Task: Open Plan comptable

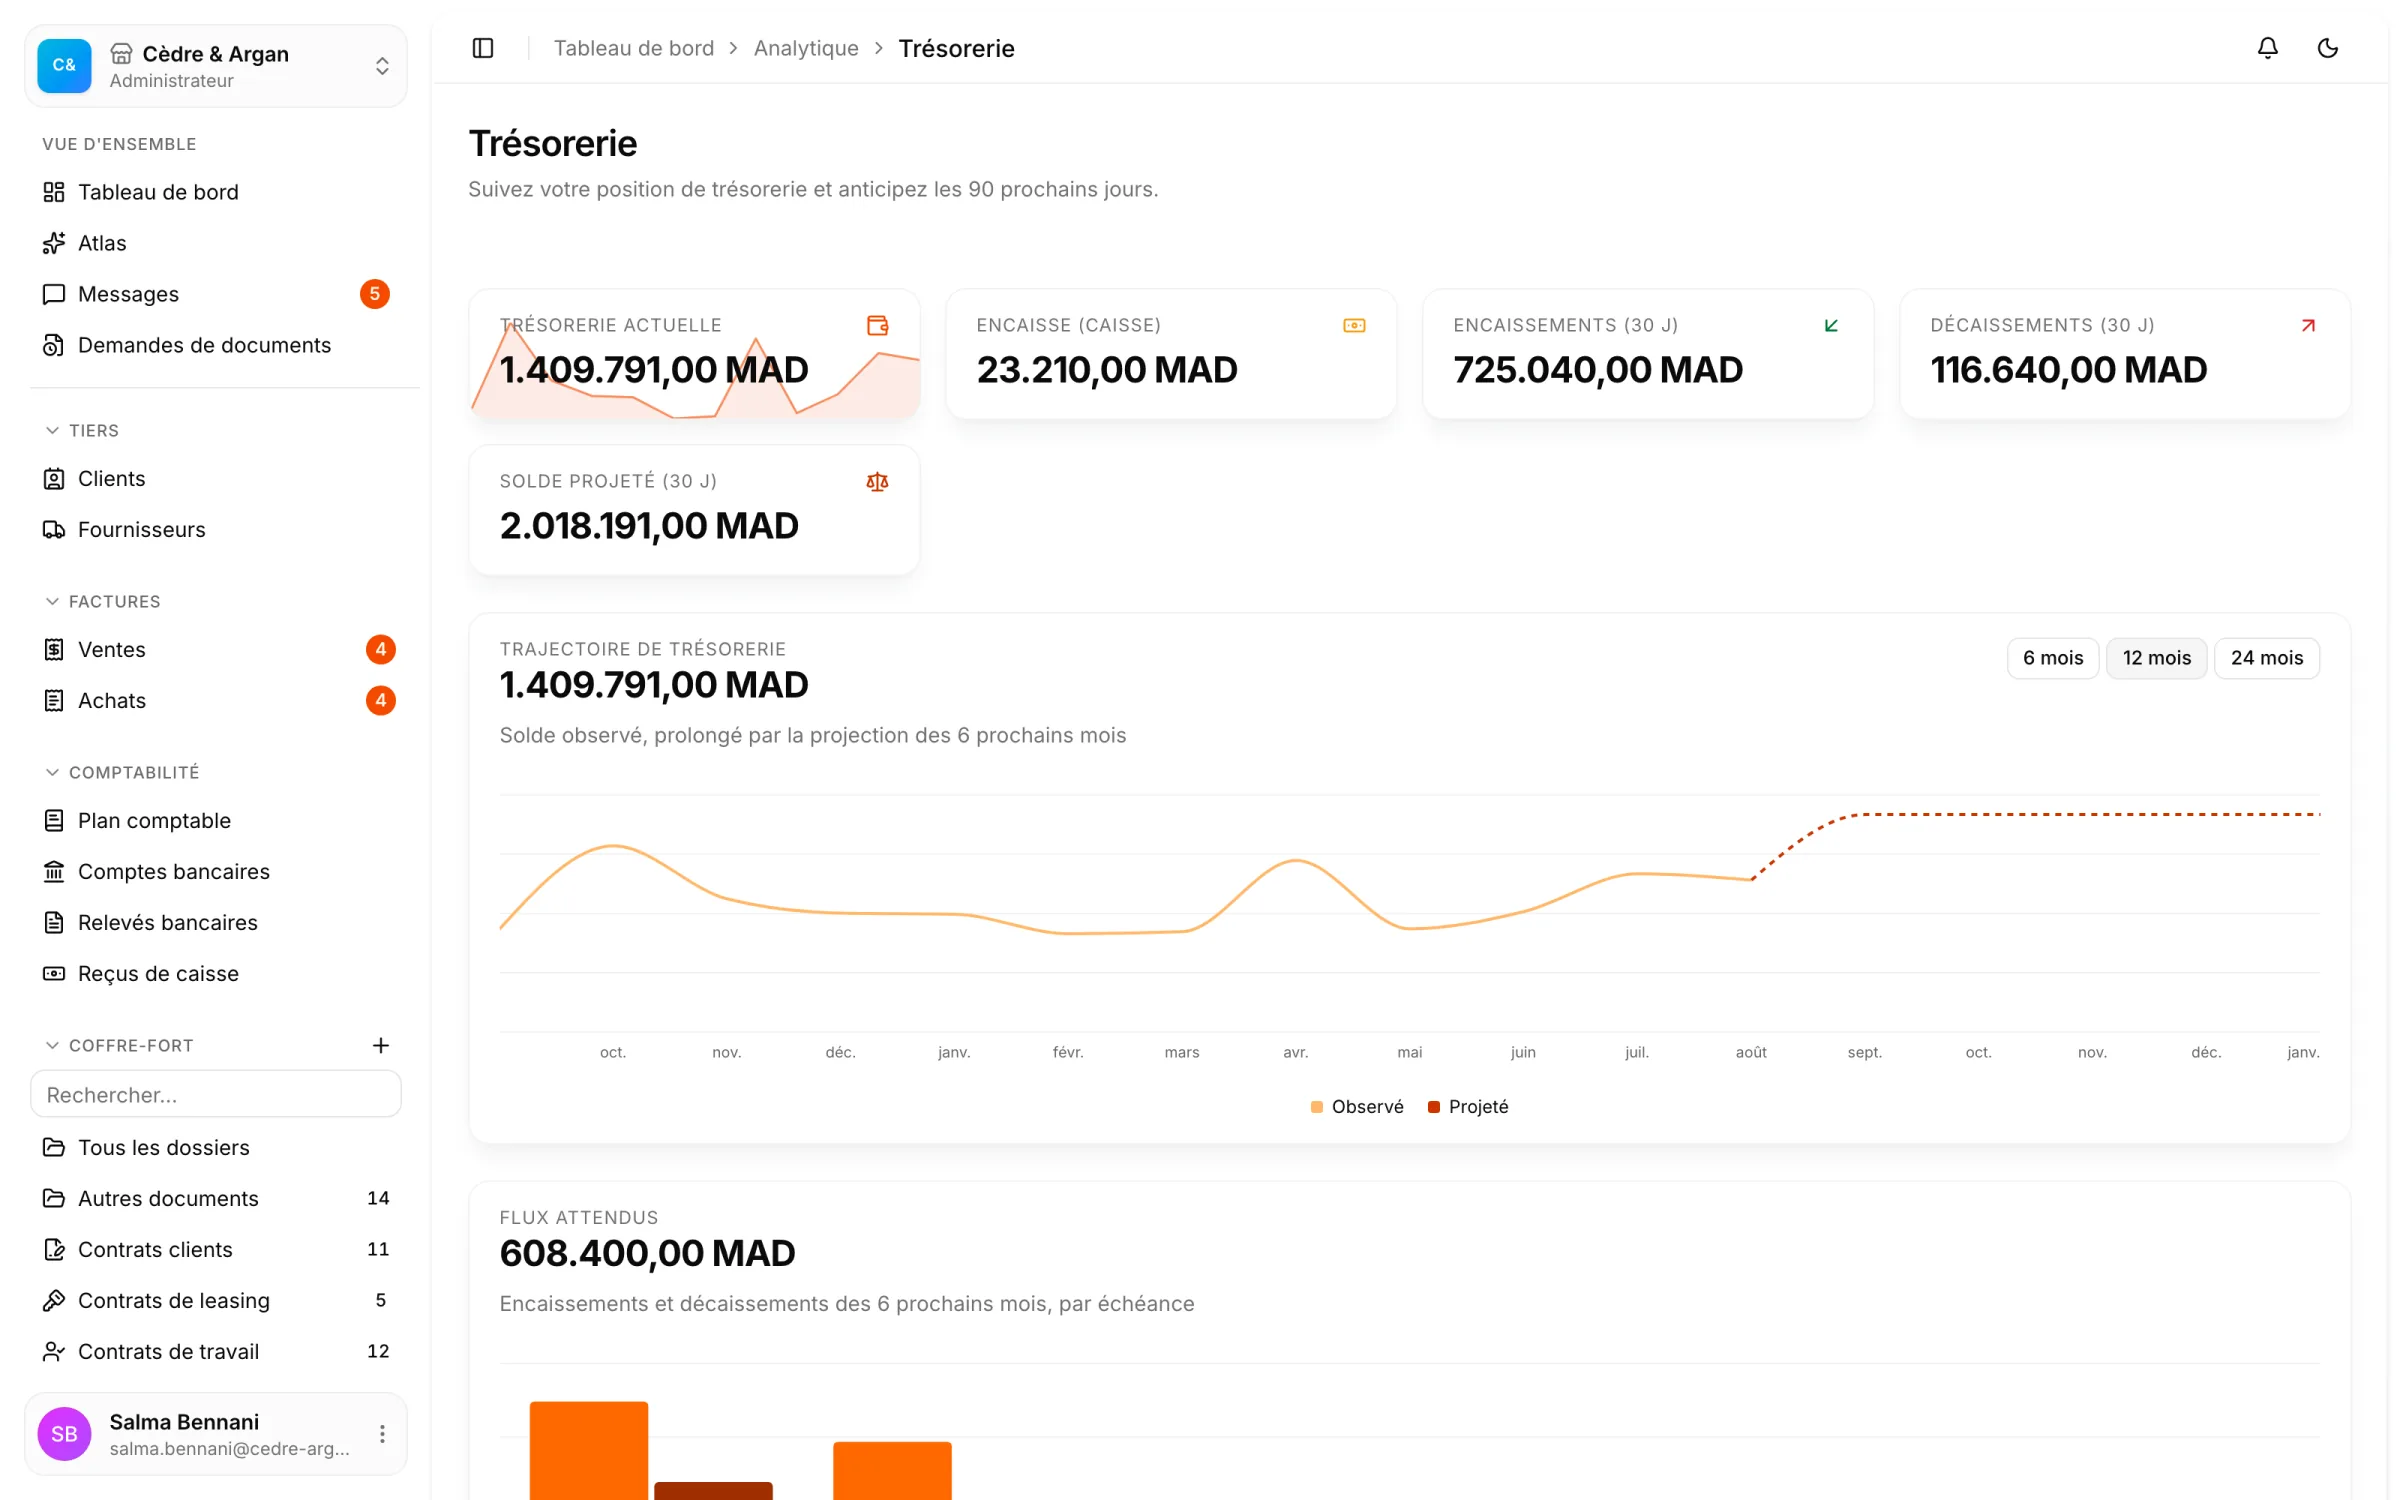Action: pos(216,821)
